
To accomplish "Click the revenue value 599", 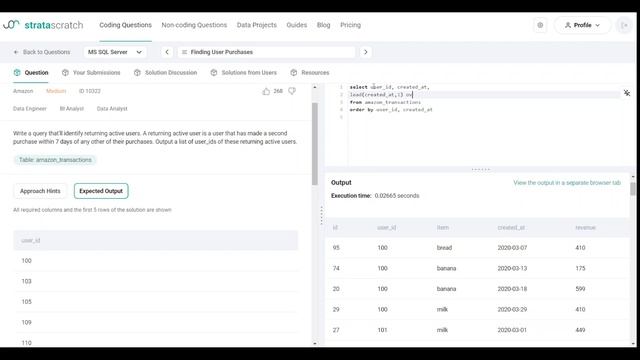I will tap(580, 289).
